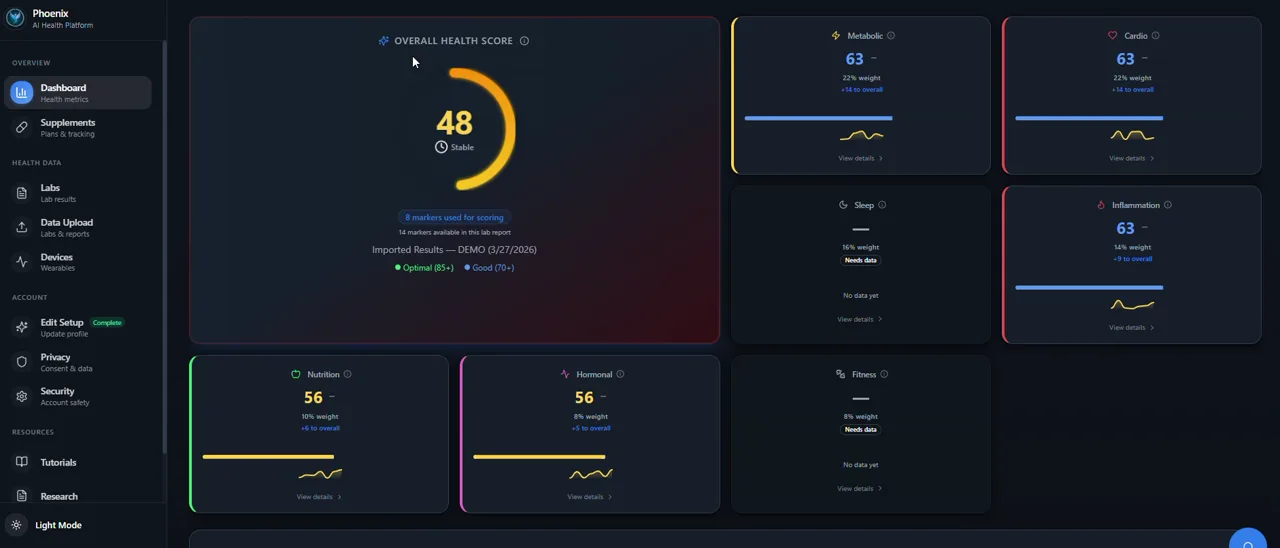This screenshot has width=1280, height=548.
Task: Expand Nutrition View details
Action: (x=318, y=497)
